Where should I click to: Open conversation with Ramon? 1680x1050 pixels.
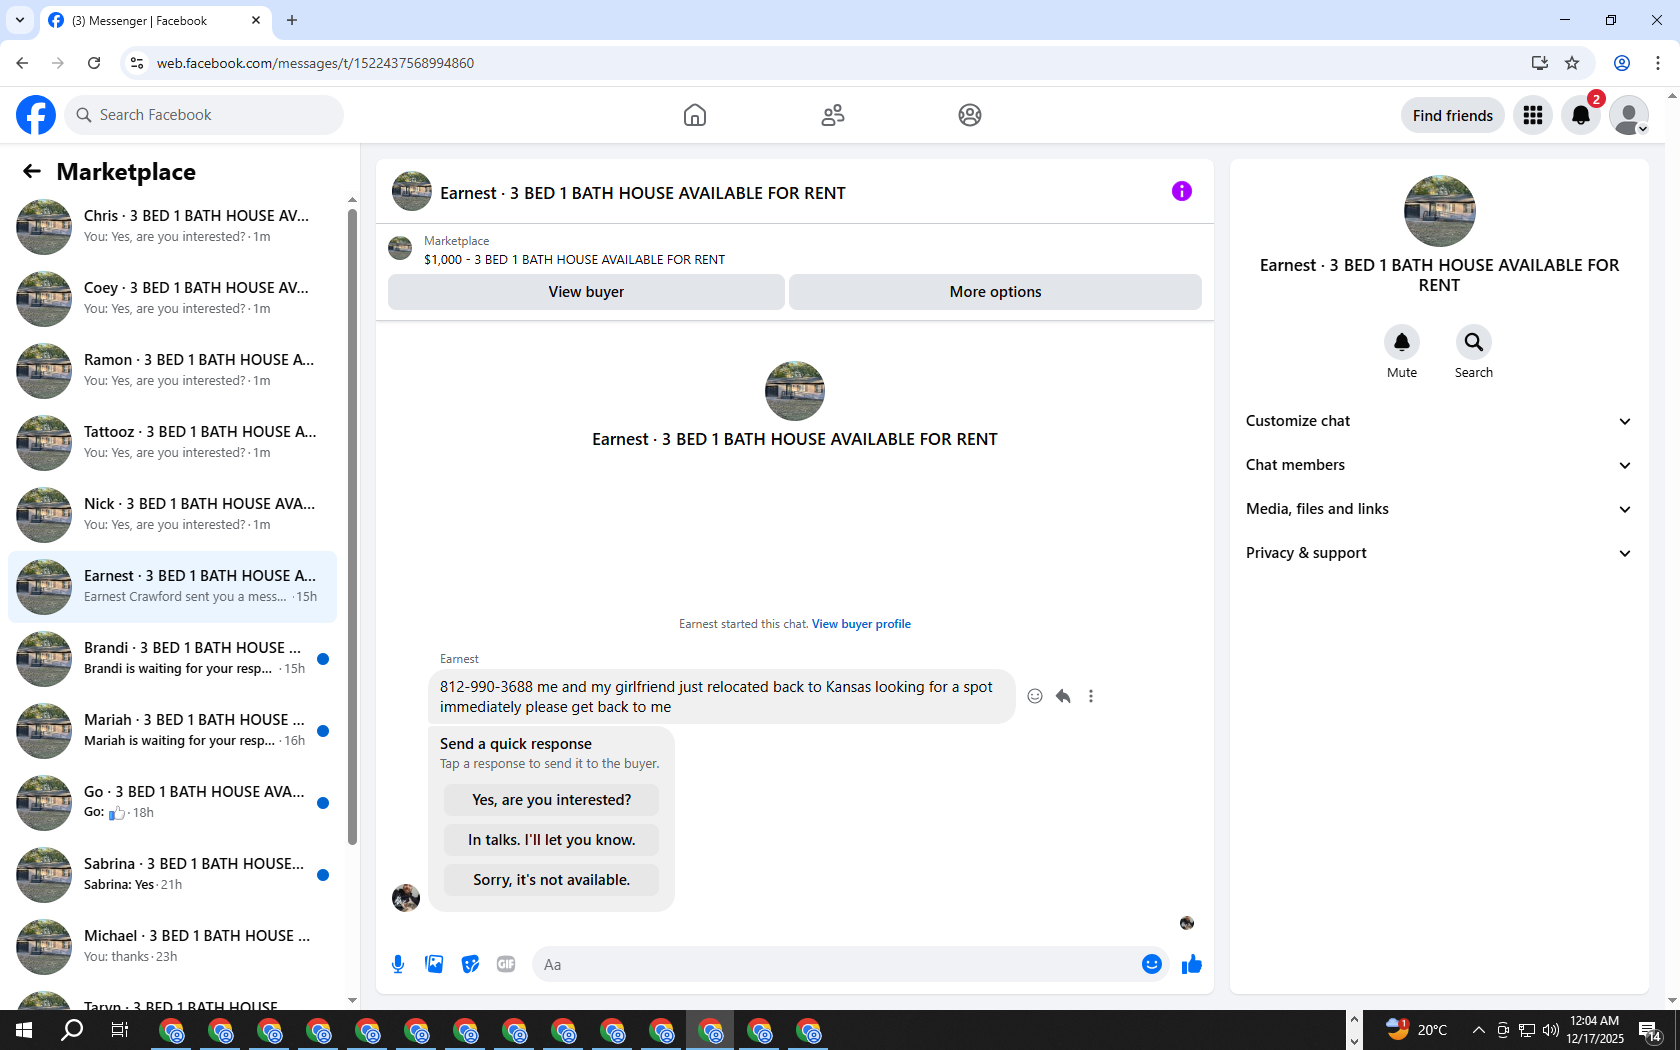tap(172, 371)
